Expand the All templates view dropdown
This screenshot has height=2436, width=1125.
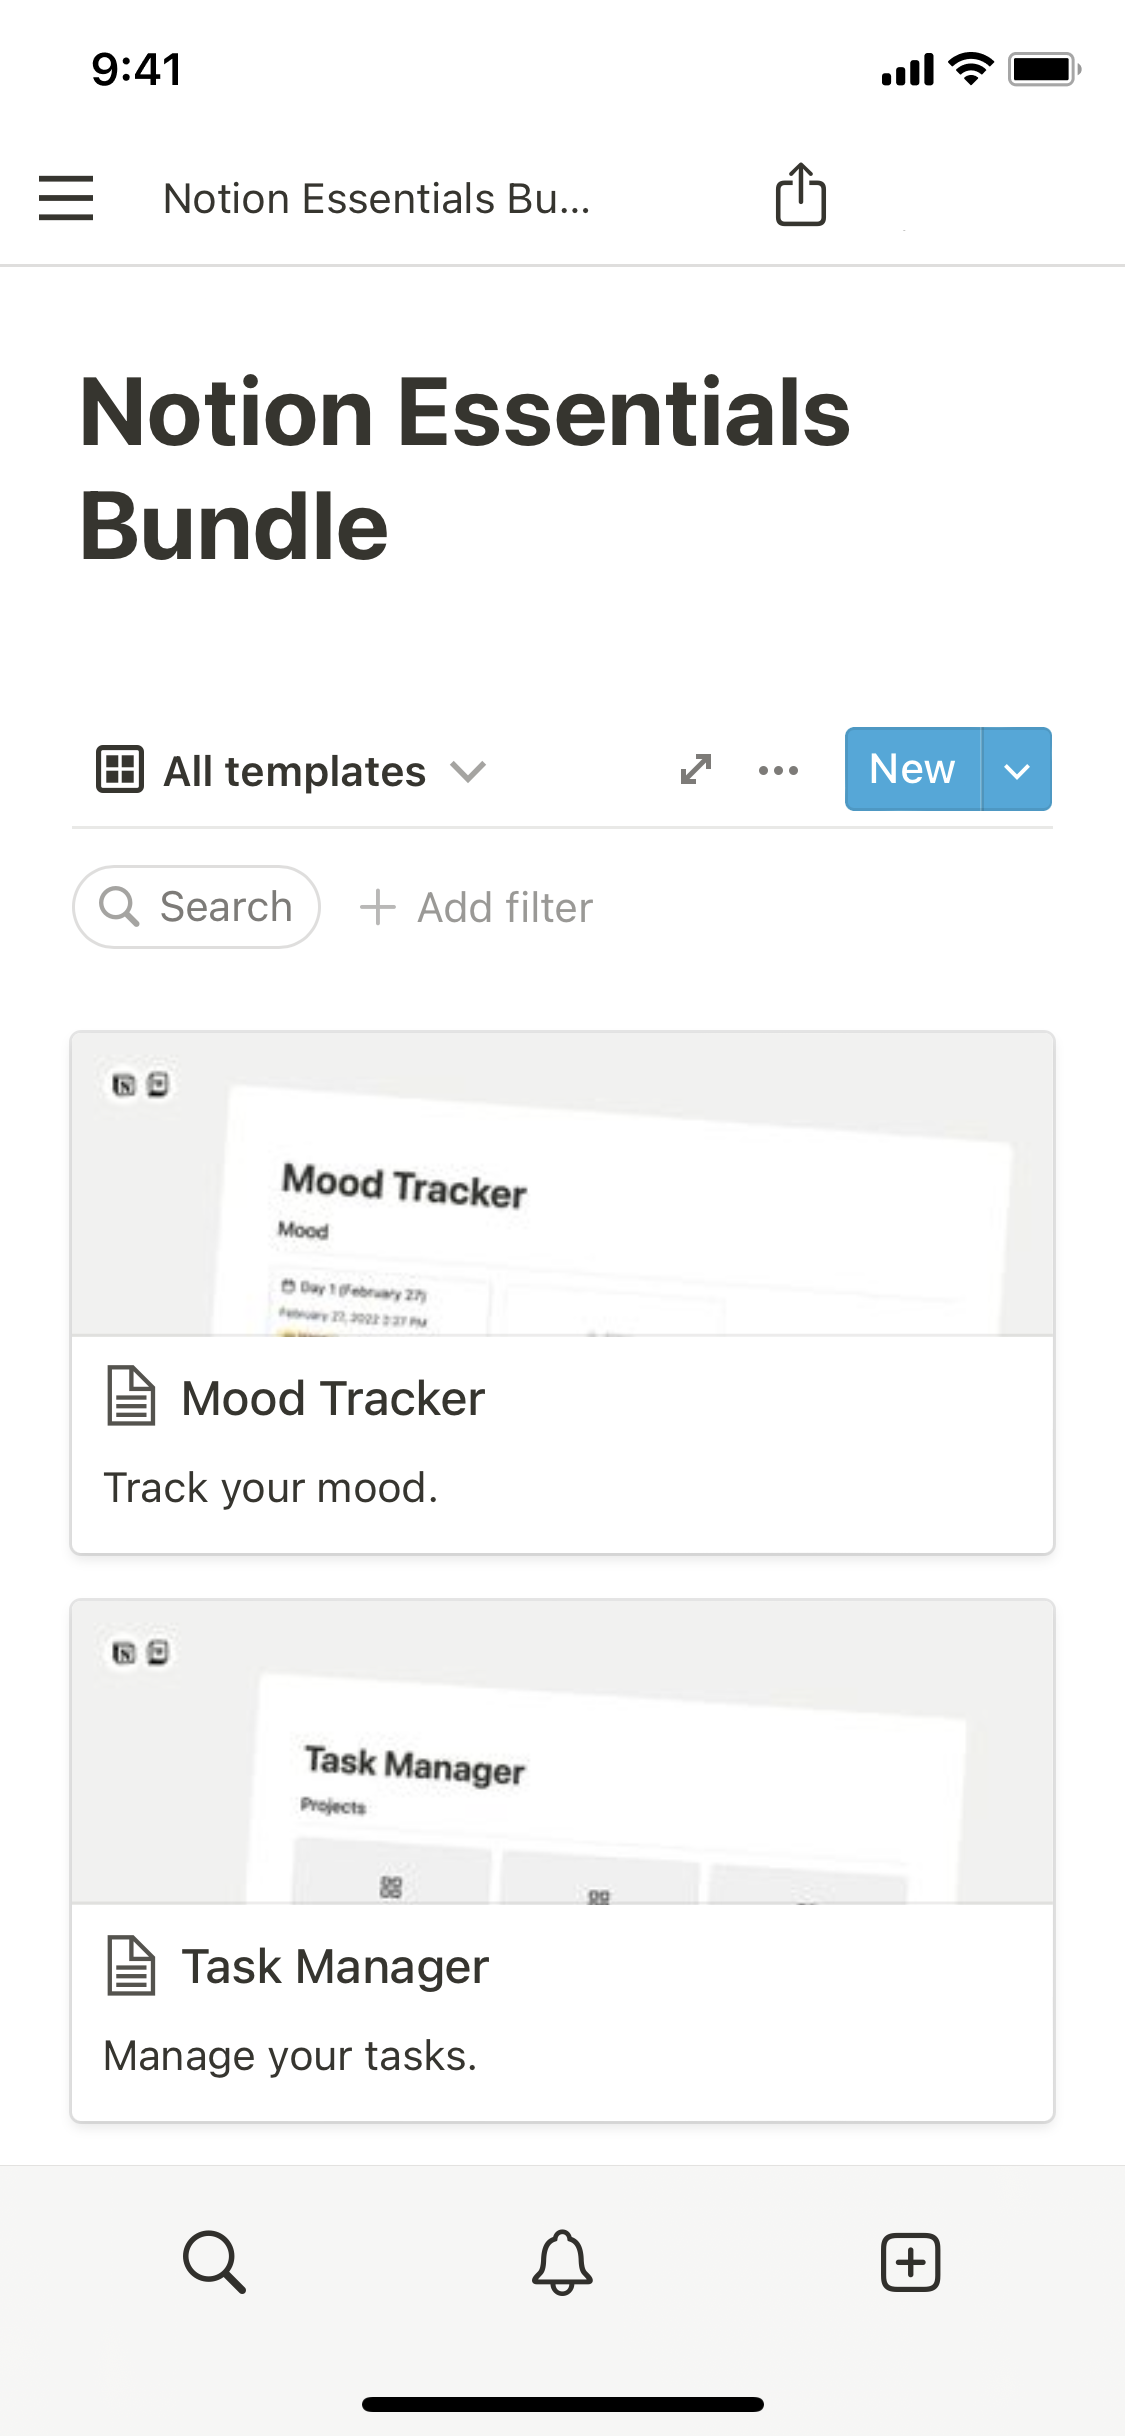[x=468, y=771]
